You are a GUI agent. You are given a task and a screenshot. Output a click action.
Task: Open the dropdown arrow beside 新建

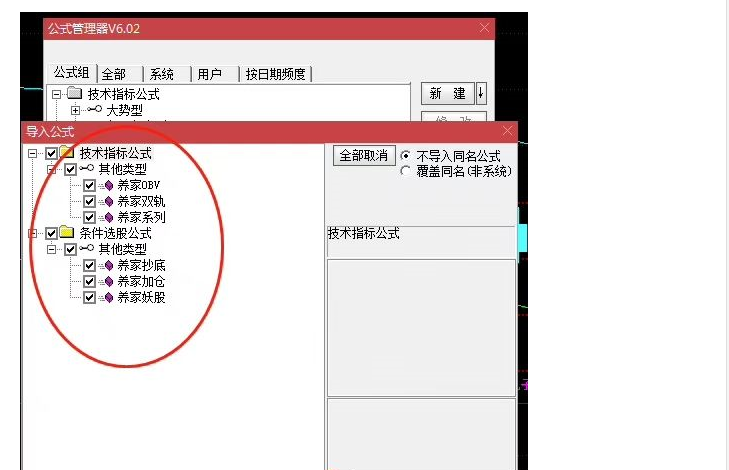tap(481, 93)
